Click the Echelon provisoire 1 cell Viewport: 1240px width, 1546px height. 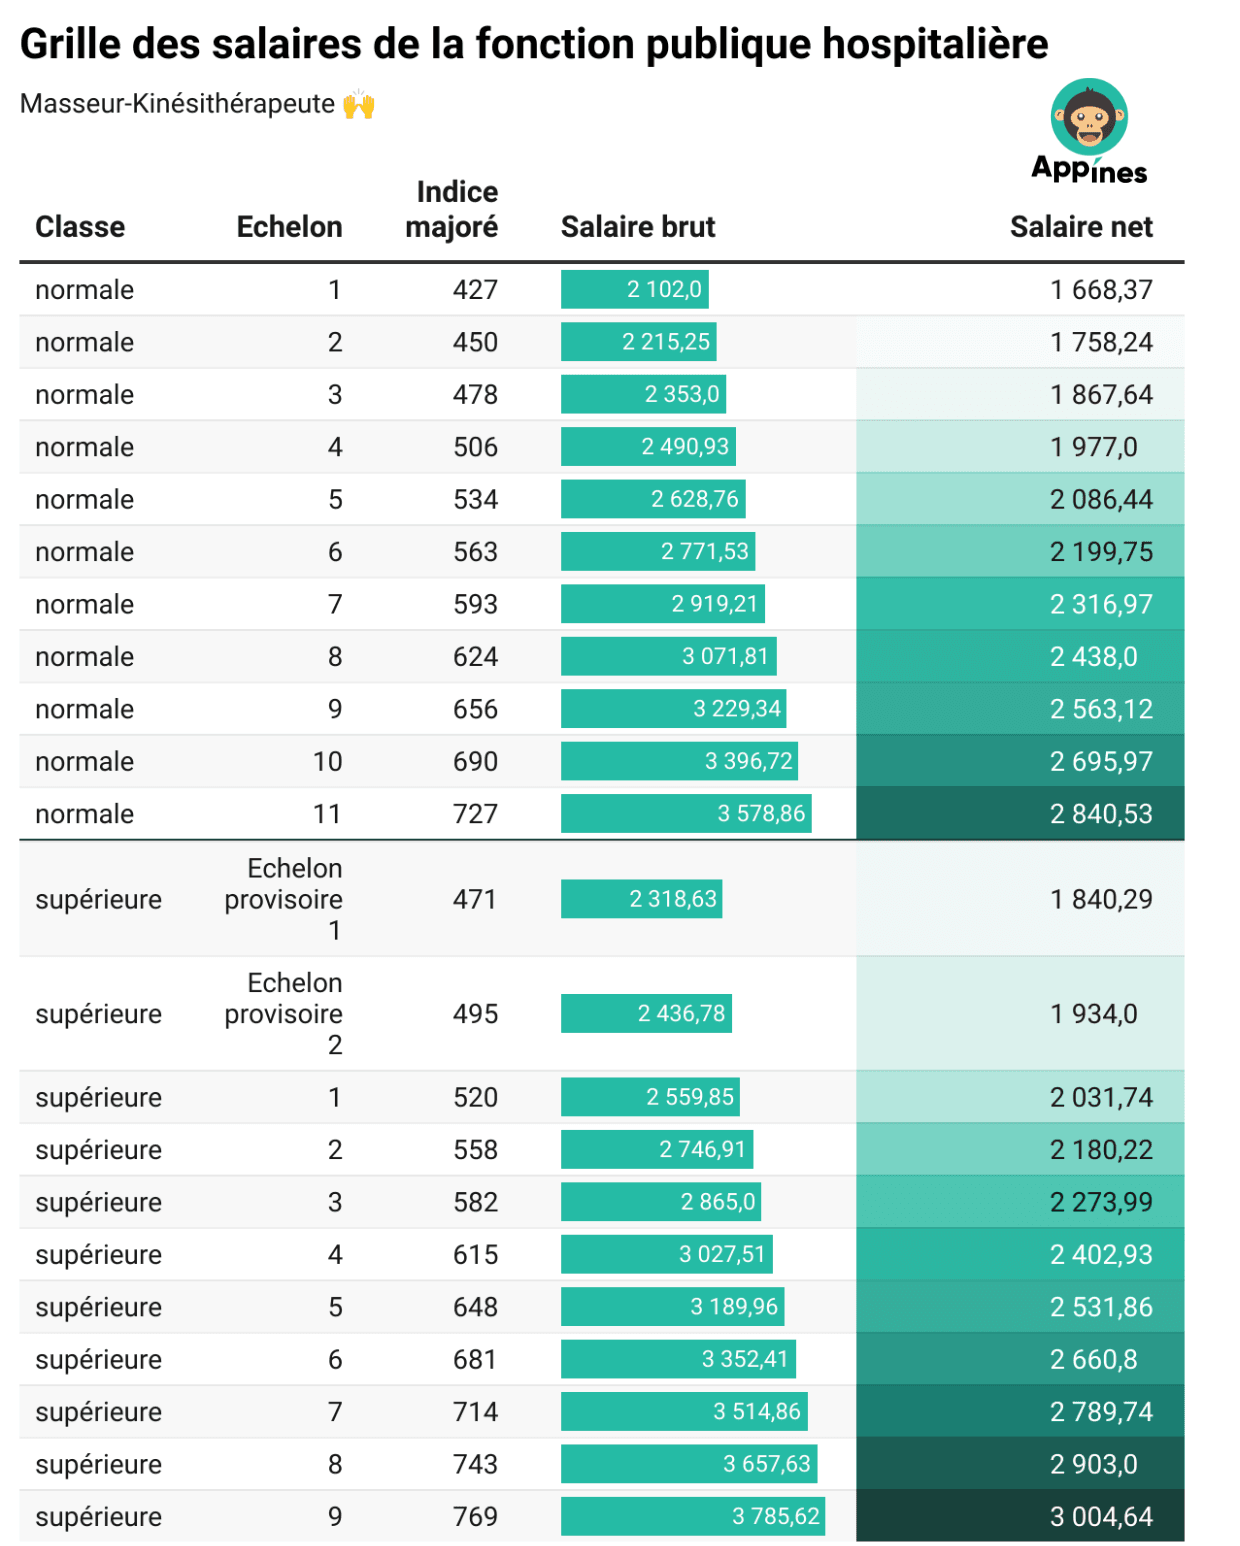(284, 899)
